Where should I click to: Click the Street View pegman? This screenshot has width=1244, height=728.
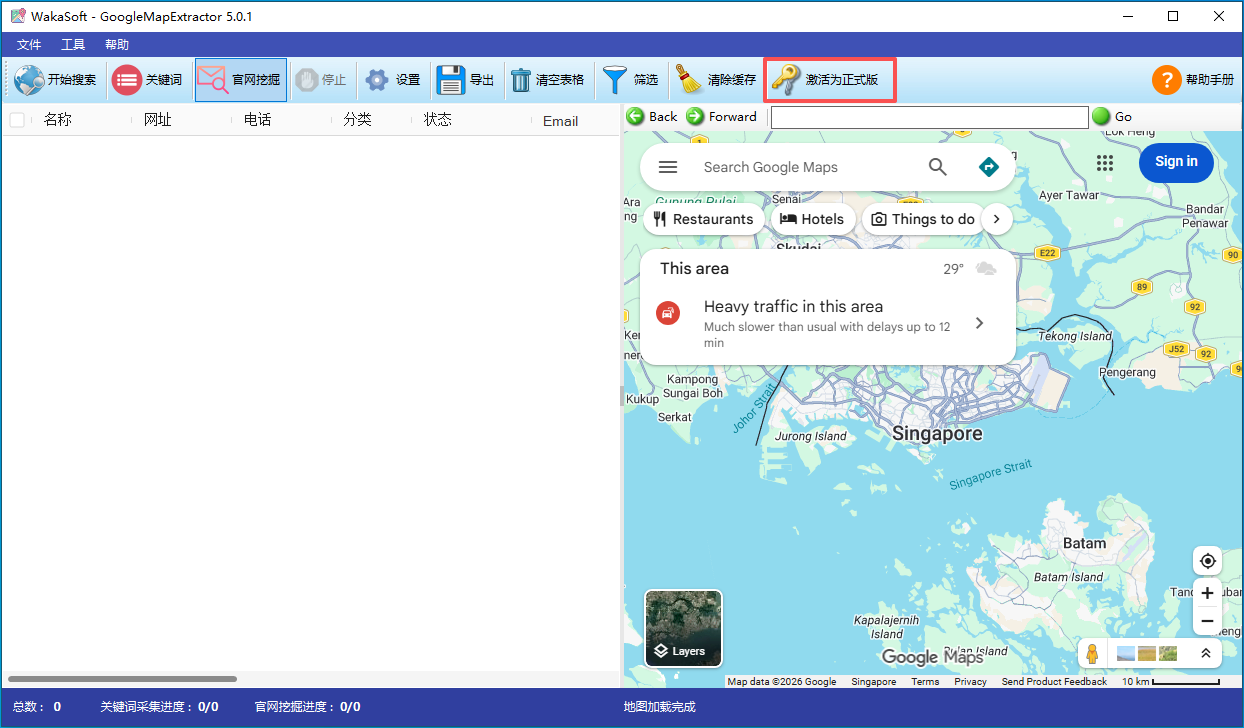click(x=1093, y=654)
